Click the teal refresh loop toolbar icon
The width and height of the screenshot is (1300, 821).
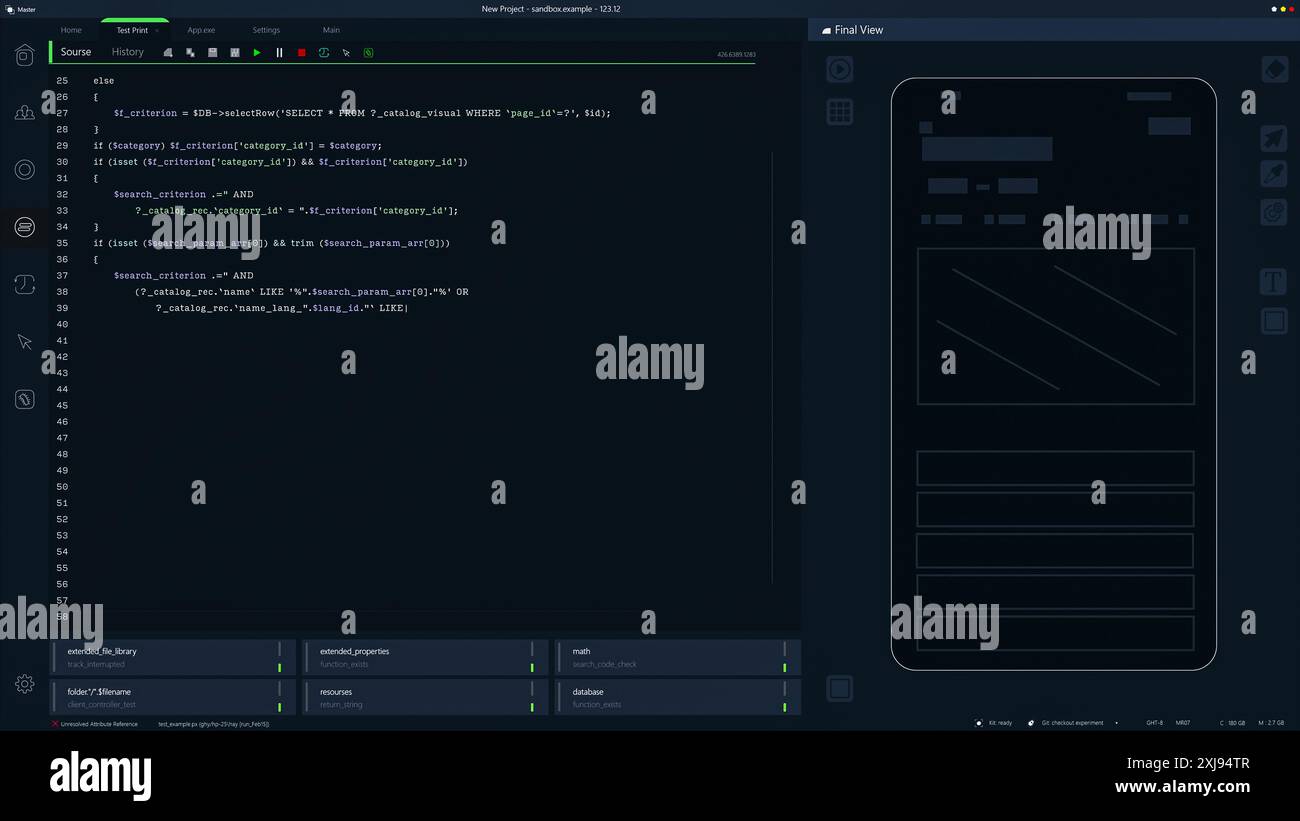(x=324, y=52)
